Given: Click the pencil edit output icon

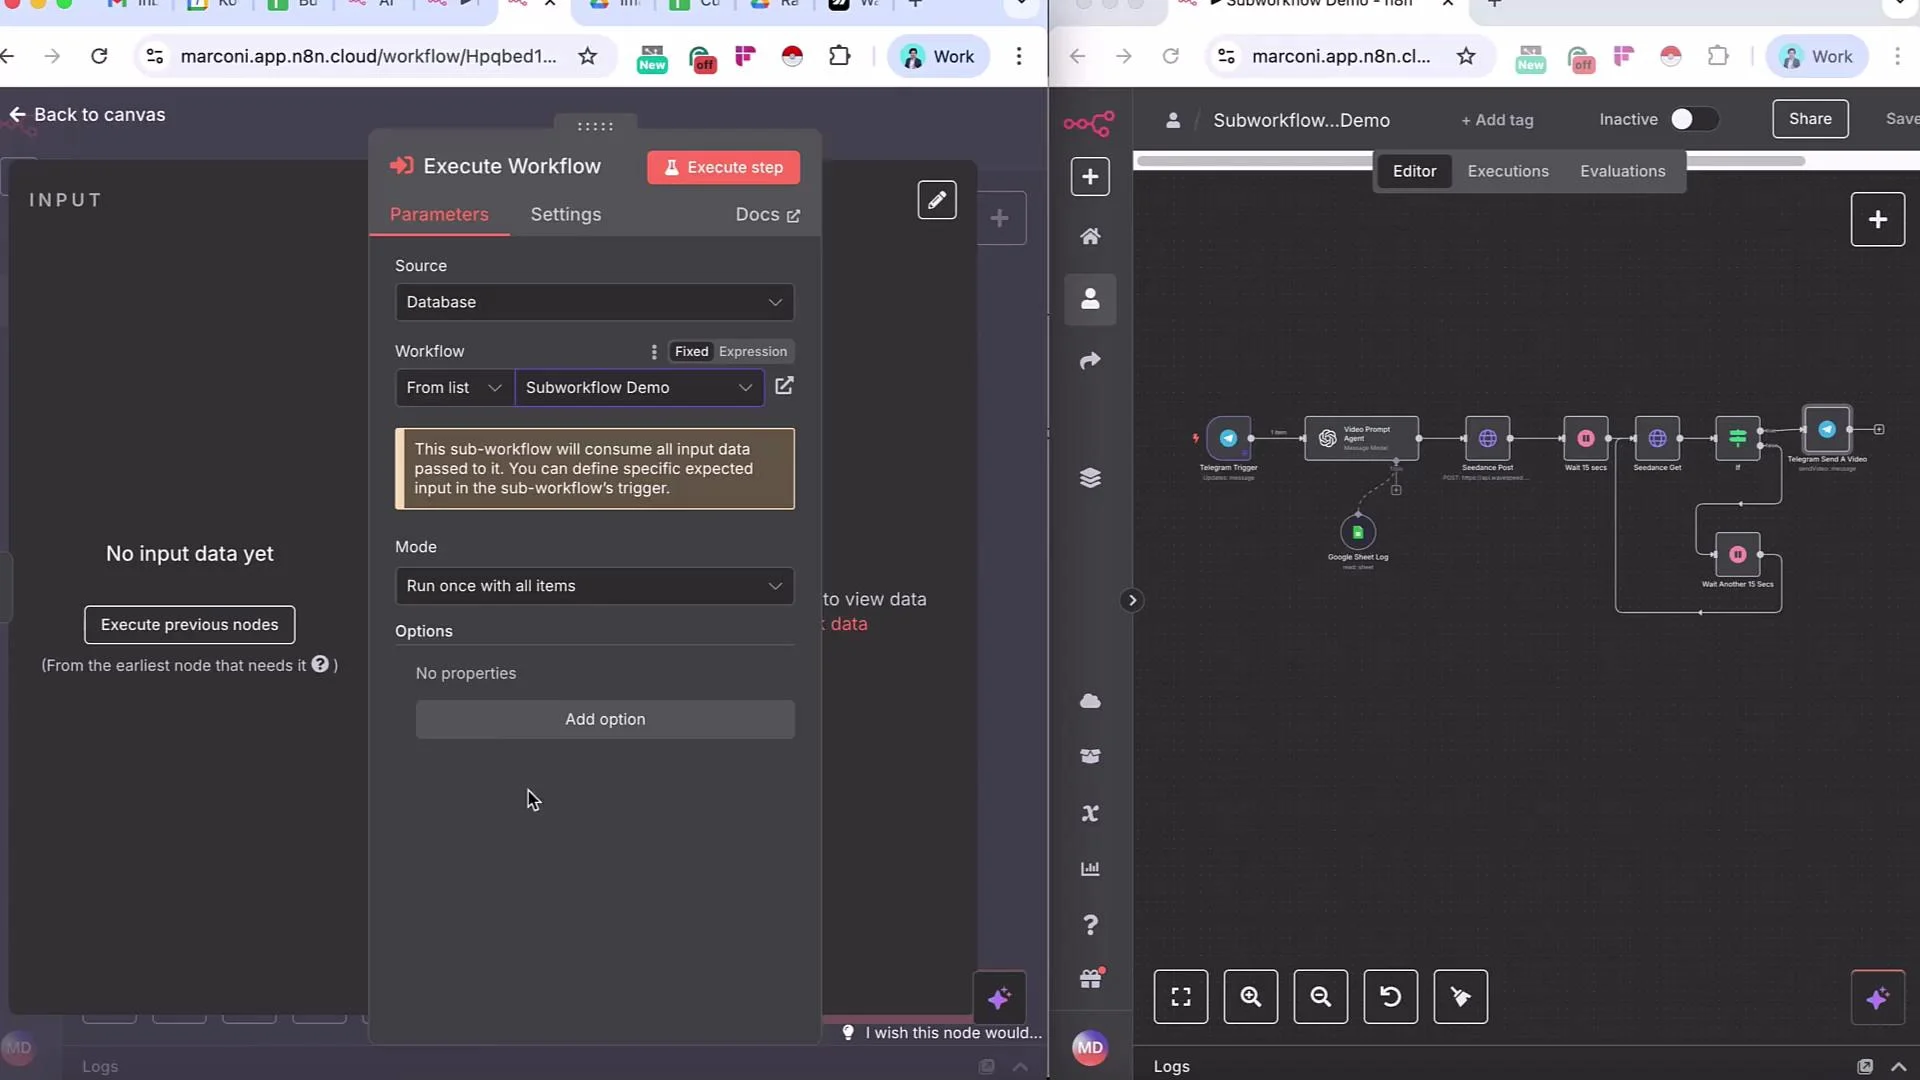Looking at the screenshot, I should click(937, 200).
